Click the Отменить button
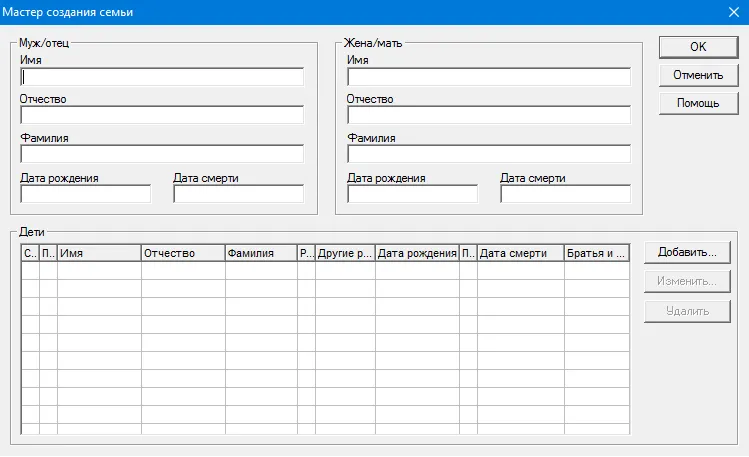The height and width of the screenshot is (457, 749). [698, 75]
